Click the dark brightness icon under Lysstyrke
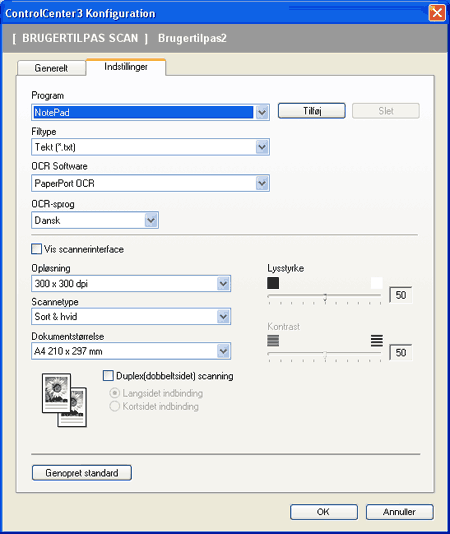 273,283
